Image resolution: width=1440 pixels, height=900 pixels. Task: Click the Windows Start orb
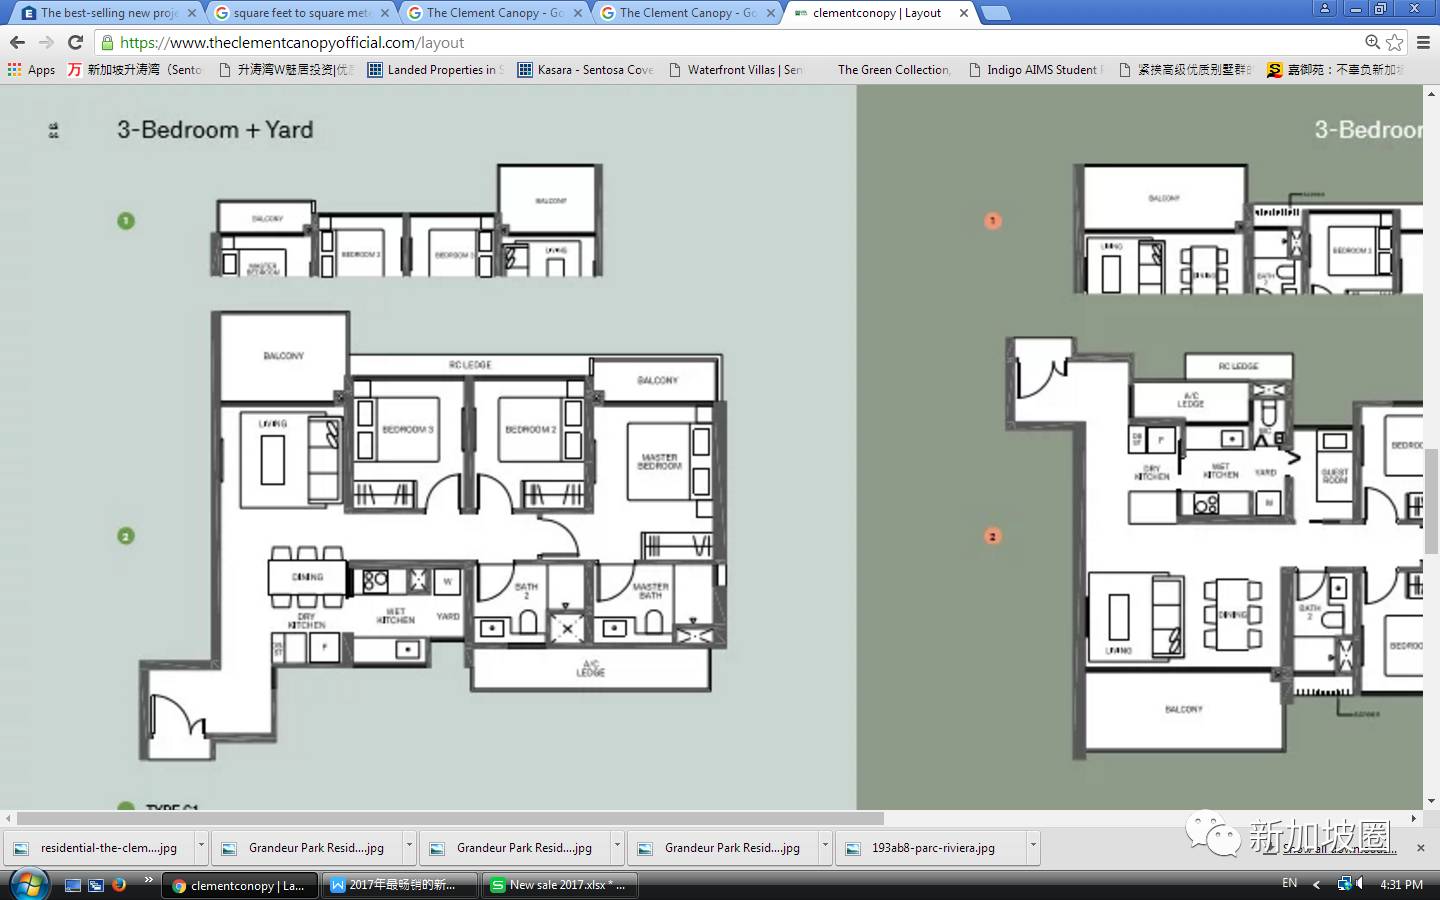[x=29, y=884]
